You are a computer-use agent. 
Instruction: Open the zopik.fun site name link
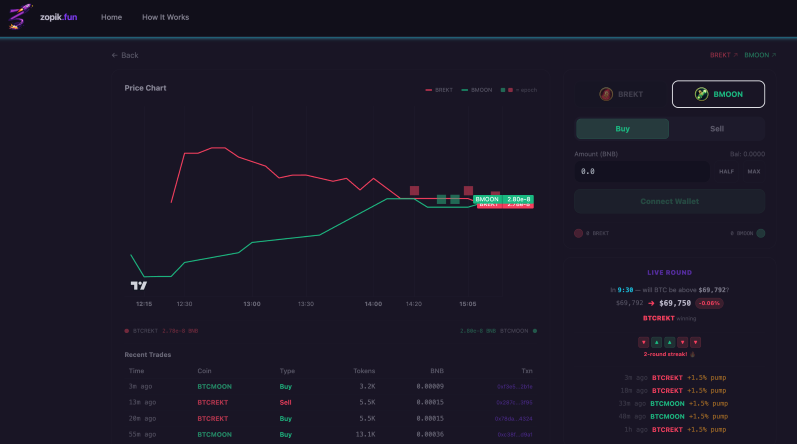click(58, 17)
